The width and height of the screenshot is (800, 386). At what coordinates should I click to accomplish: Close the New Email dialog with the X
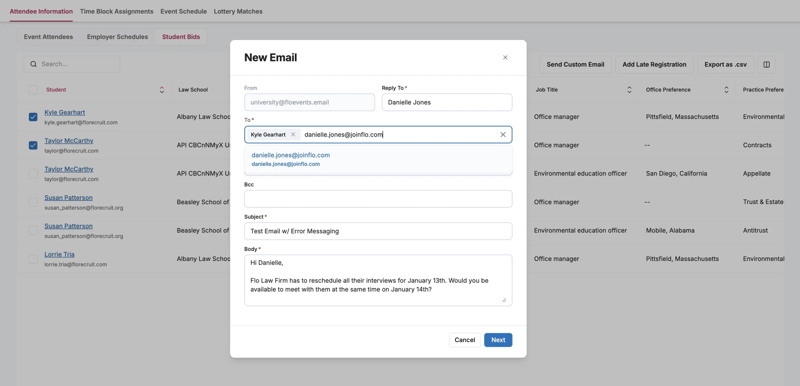pos(505,58)
